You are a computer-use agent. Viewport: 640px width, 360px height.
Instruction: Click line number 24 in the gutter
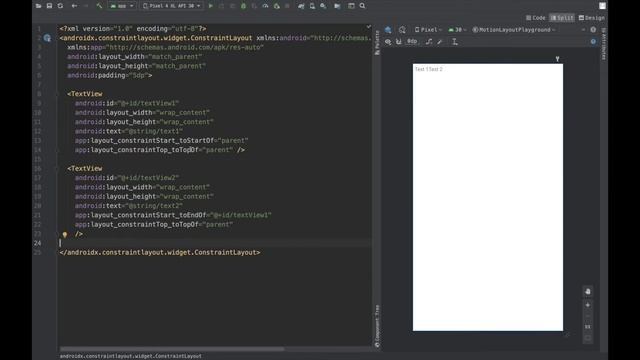(38, 243)
